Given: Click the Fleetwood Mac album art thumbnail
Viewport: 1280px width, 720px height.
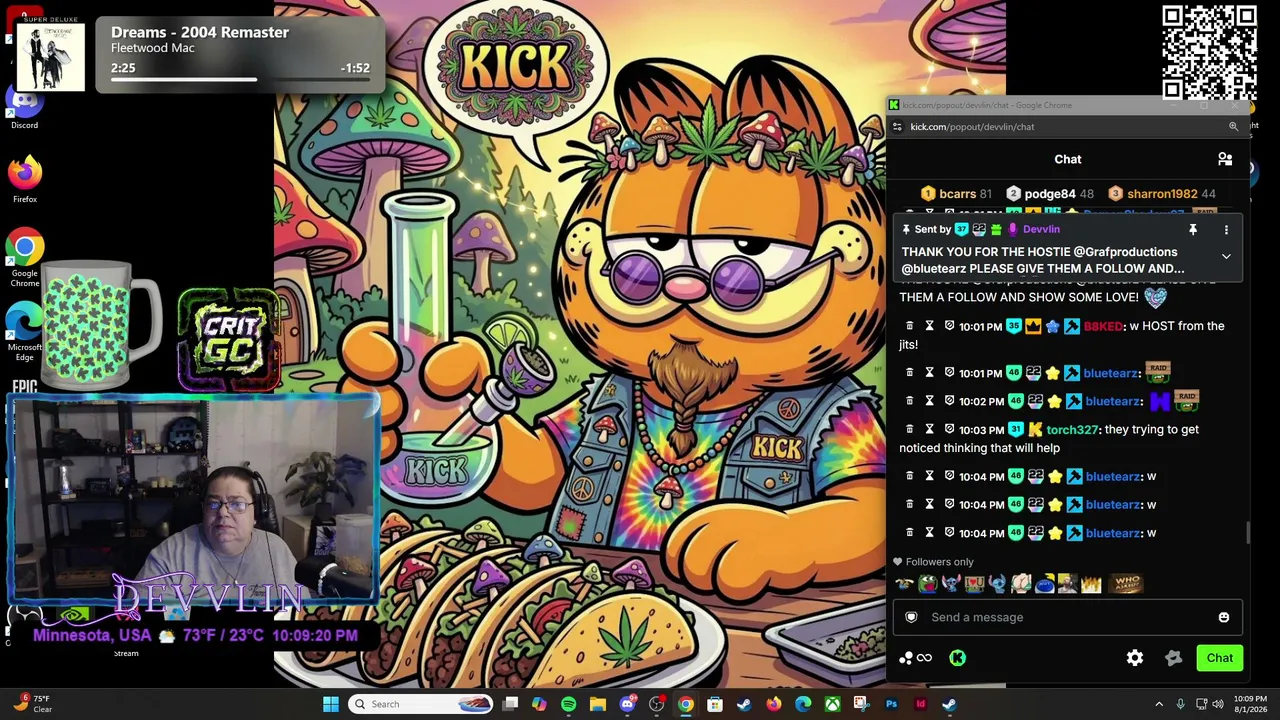Looking at the screenshot, I should click(50, 56).
